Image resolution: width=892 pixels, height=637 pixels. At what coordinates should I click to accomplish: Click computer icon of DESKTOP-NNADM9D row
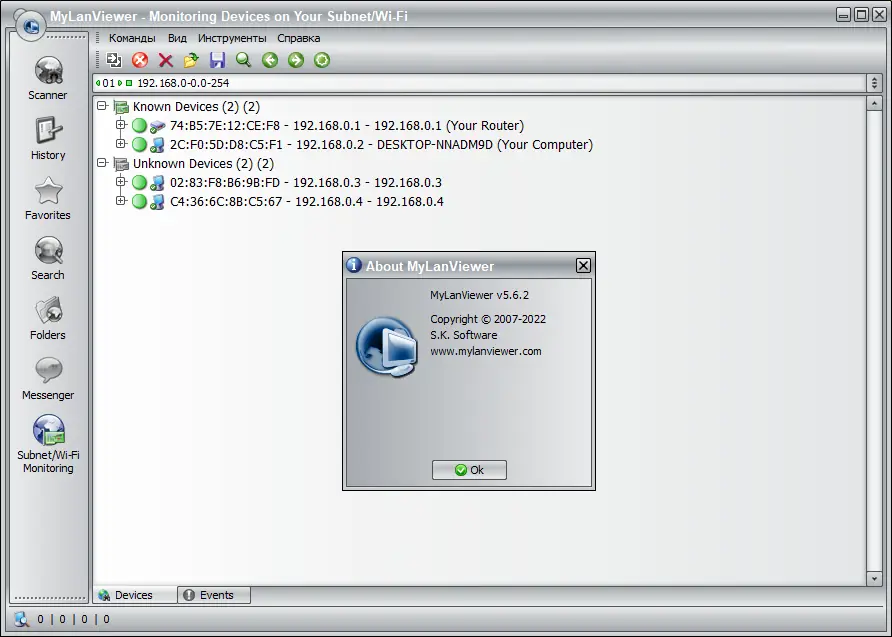[x=158, y=145]
